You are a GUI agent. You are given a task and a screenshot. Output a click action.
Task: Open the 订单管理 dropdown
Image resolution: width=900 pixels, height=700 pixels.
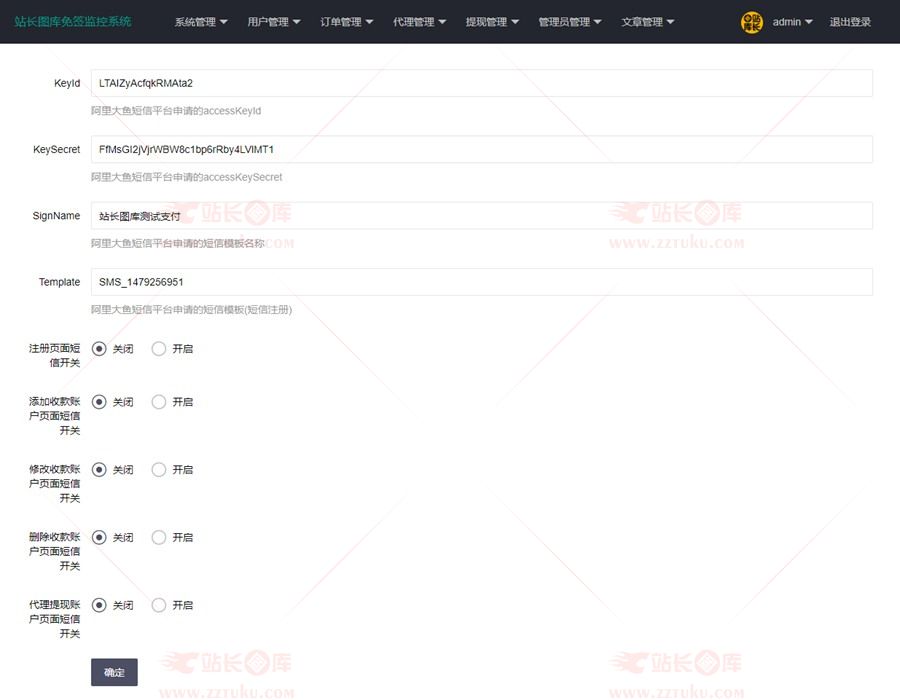tap(346, 22)
